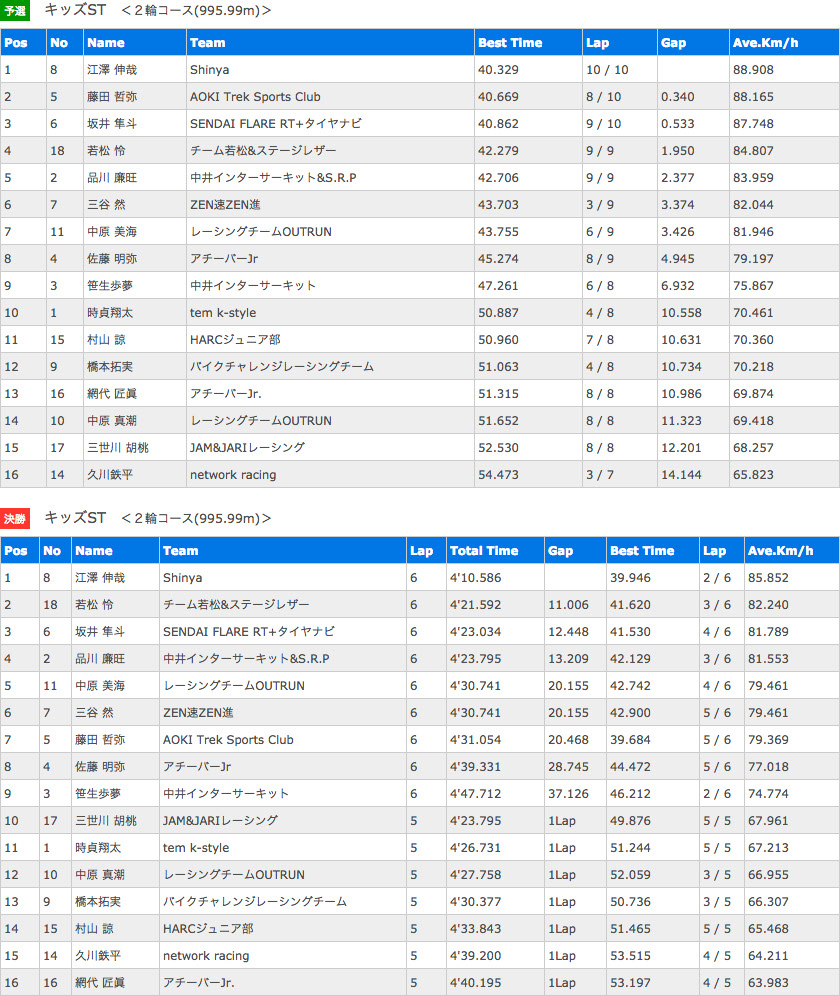Select best time 40.329

[498, 70]
